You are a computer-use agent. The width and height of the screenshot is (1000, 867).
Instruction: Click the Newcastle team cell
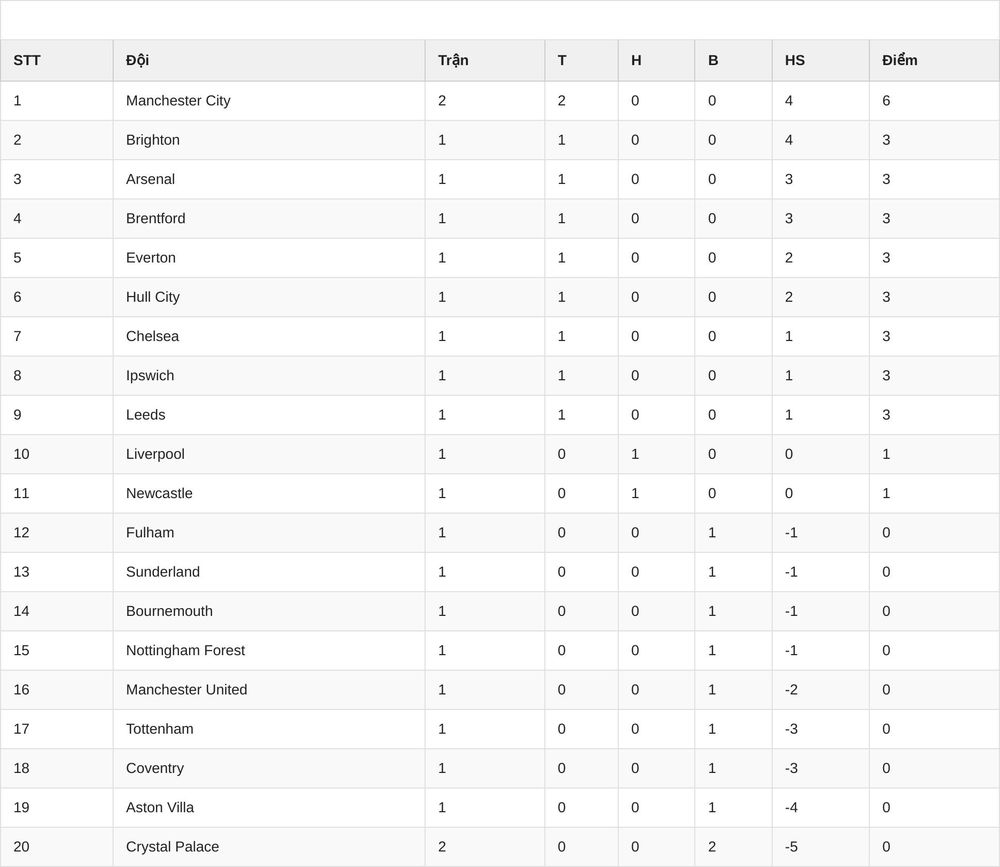click(x=159, y=493)
